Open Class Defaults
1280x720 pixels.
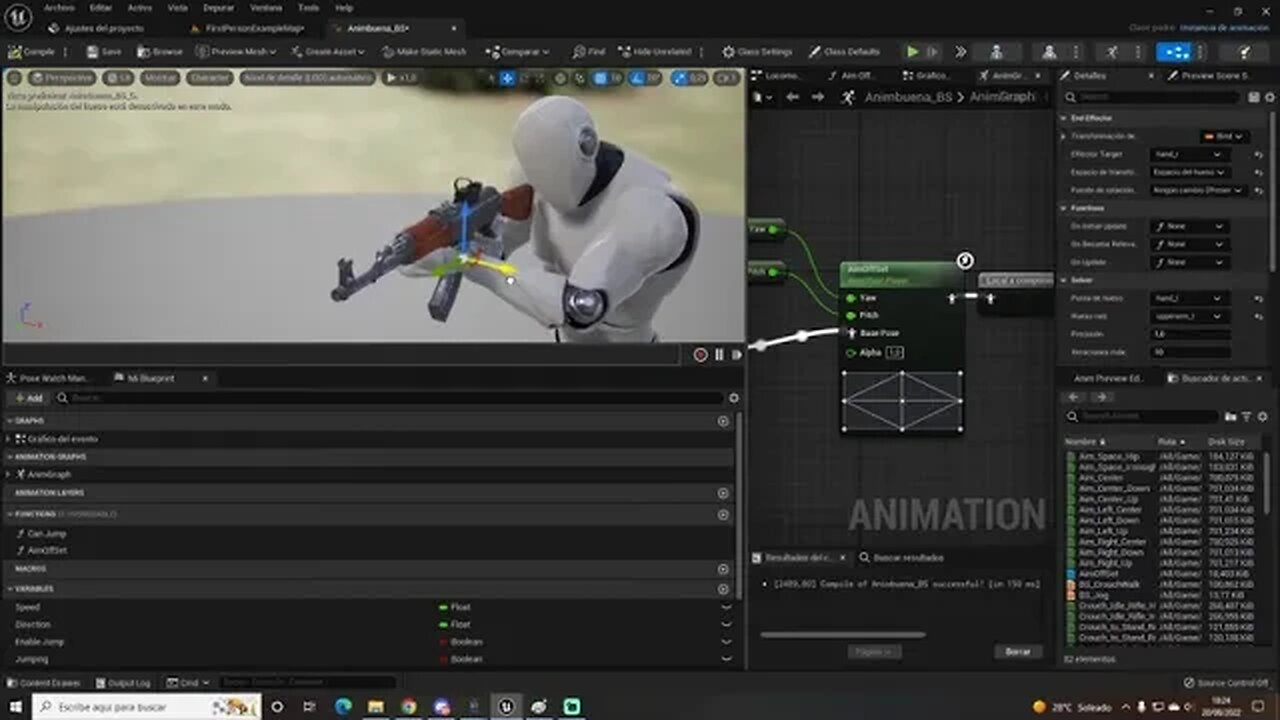(x=843, y=52)
